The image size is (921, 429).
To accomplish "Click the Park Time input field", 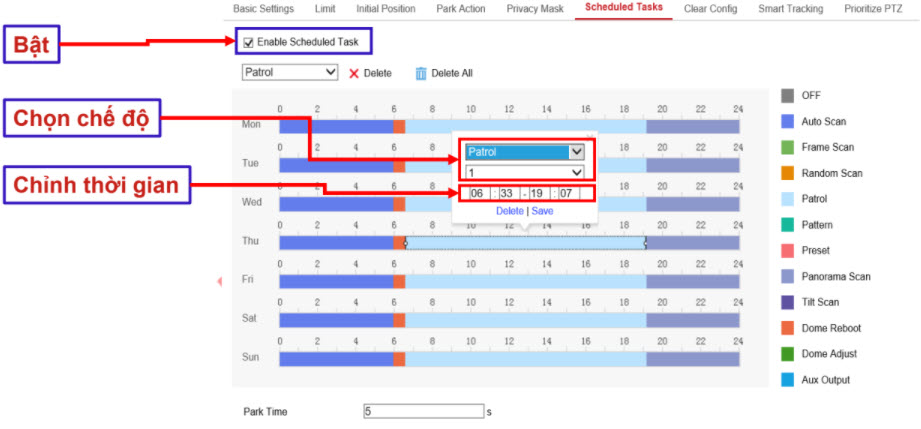I will [x=423, y=411].
